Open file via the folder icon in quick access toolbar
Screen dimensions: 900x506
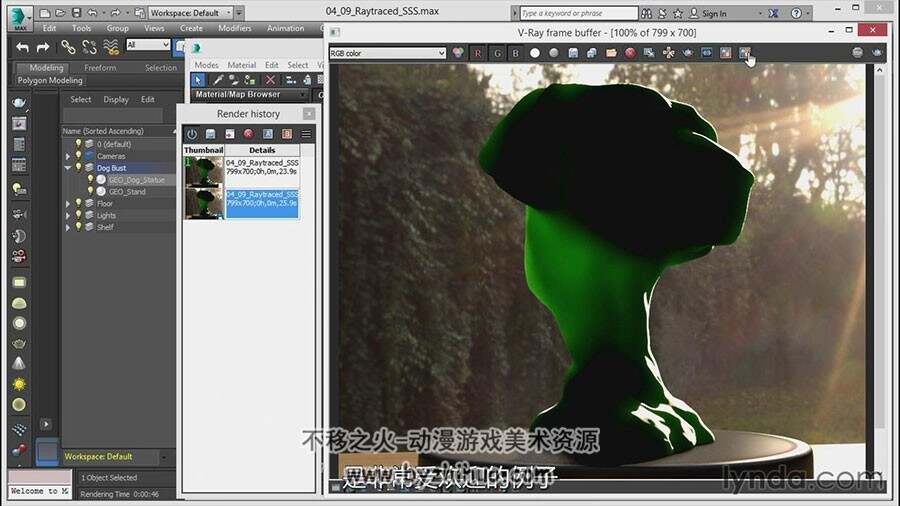tap(60, 13)
